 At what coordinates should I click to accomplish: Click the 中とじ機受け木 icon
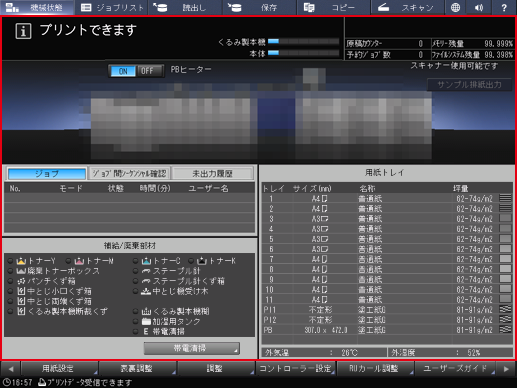click(146, 291)
